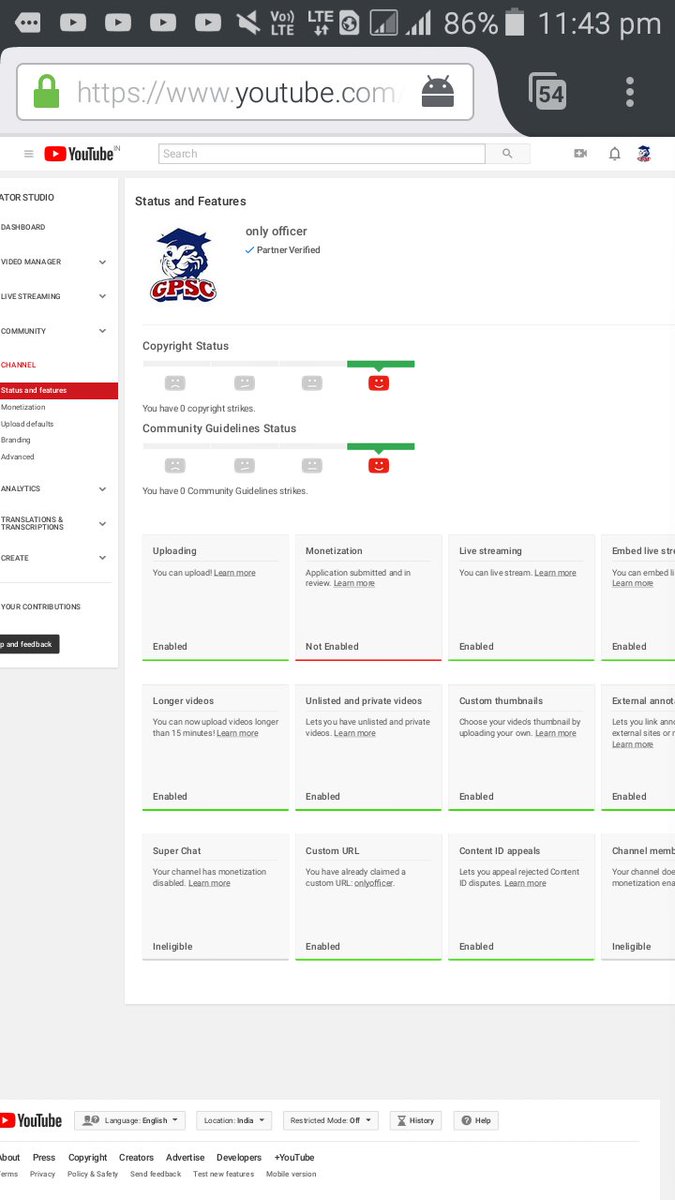Open the Restricted Mode: Off dropdown
This screenshot has width=675, height=1200.
(331, 1121)
